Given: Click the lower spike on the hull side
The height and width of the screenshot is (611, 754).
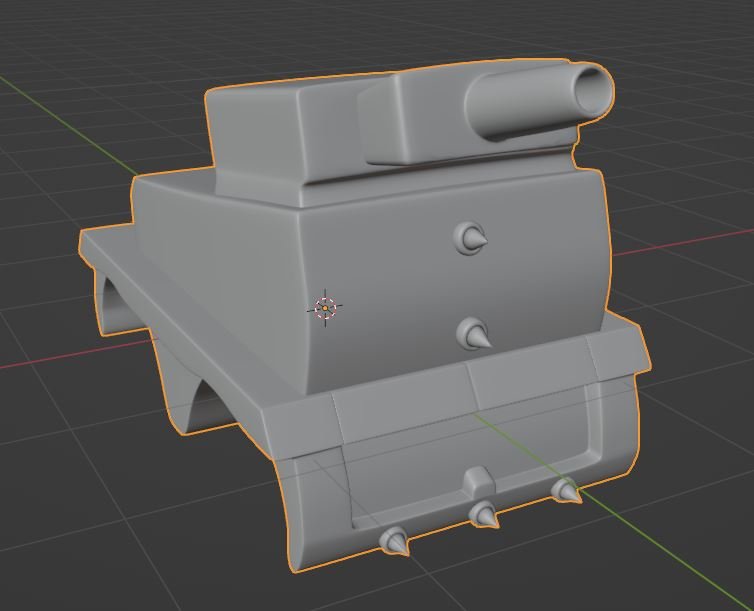Looking at the screenshot, I should pos(474,334).
